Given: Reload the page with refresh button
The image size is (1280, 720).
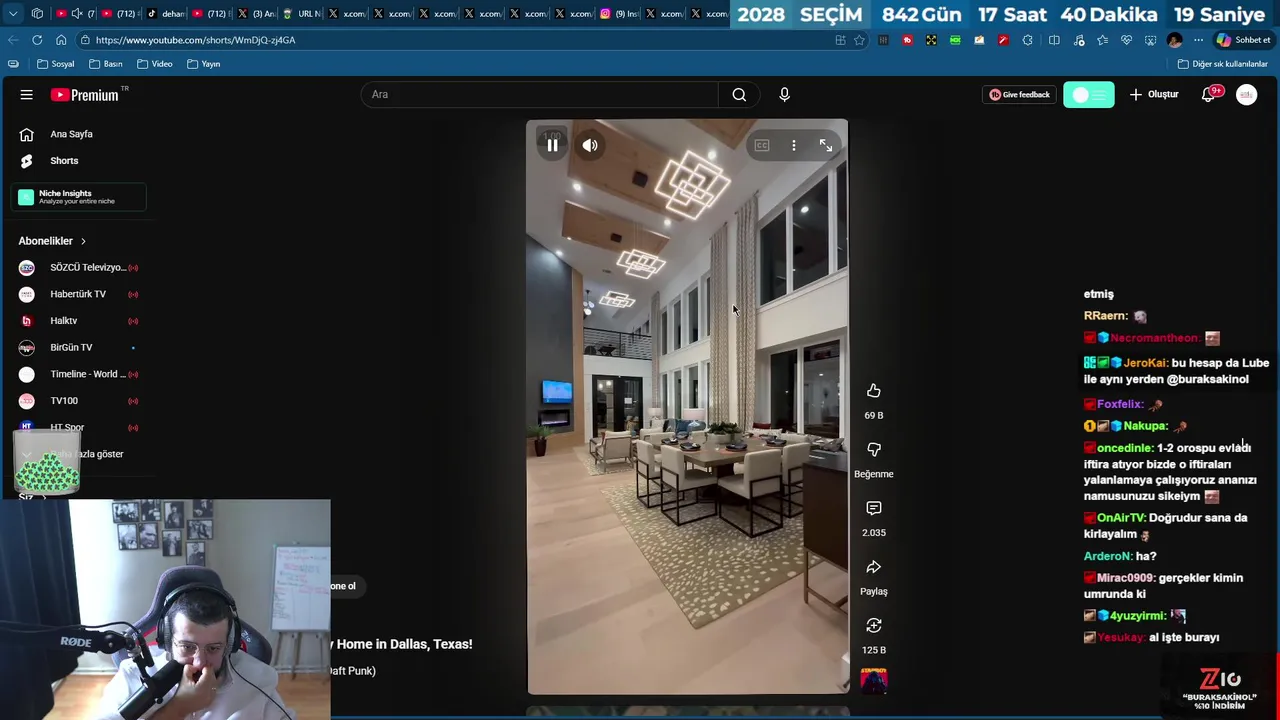Looking at the screenshot, I should 37,40.
